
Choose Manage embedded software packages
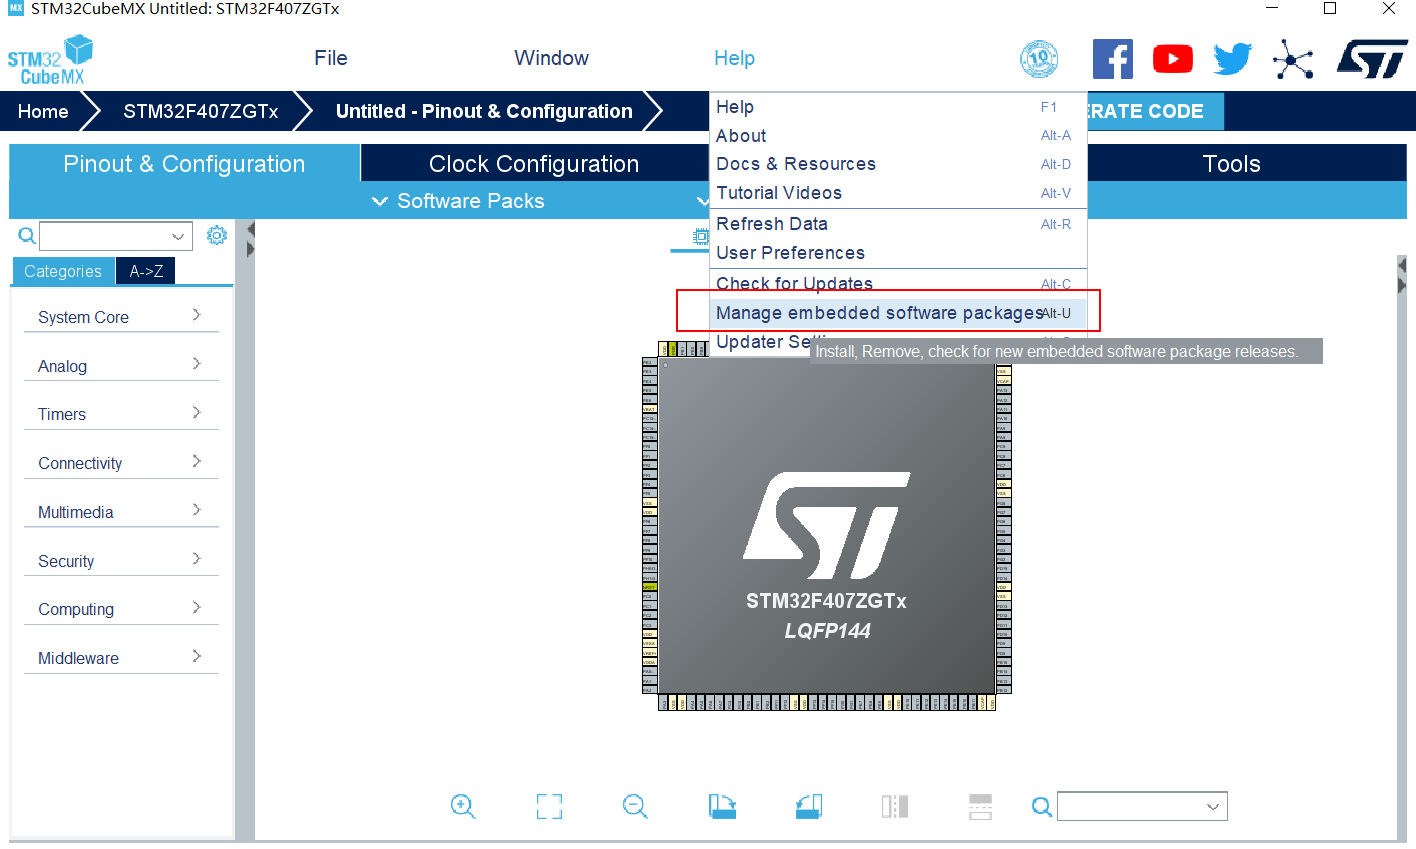[898, 313]
